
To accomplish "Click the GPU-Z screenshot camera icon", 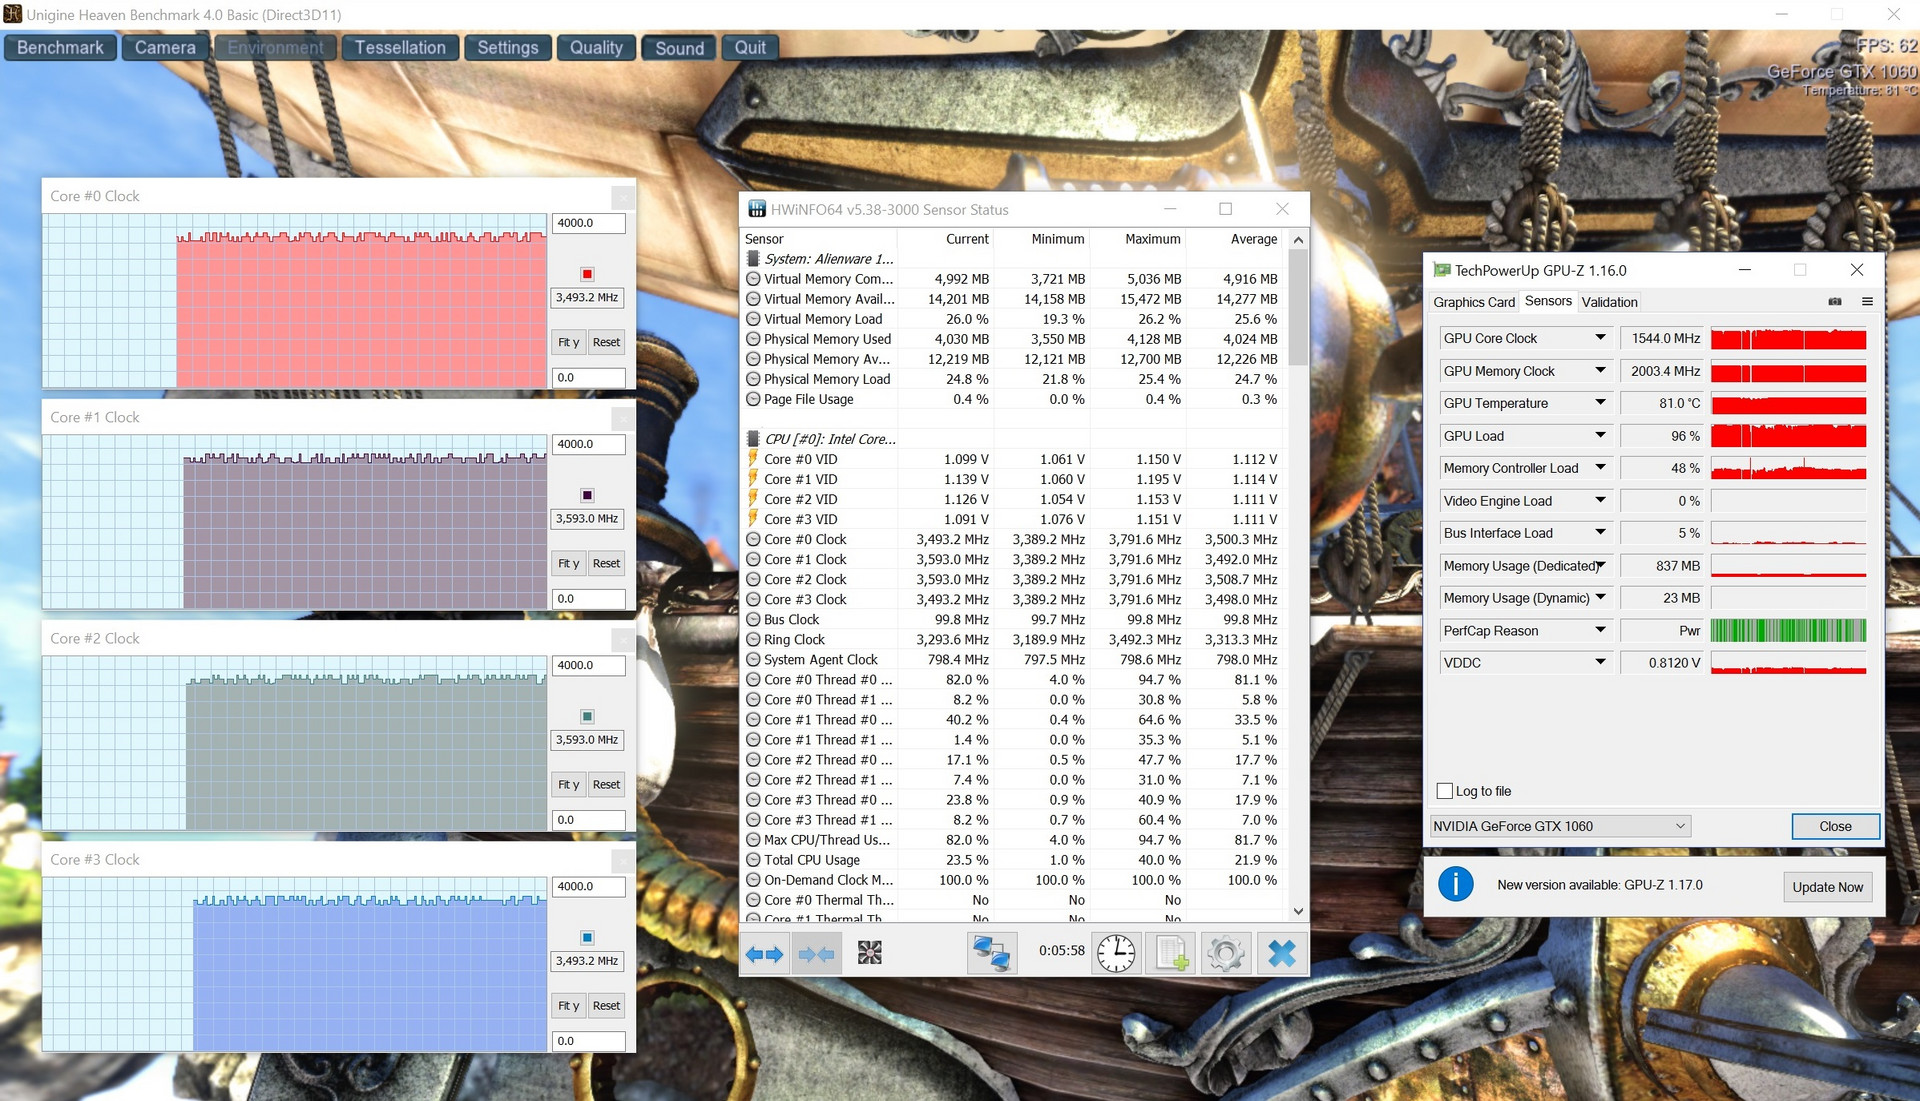I will coord(1835,302).
